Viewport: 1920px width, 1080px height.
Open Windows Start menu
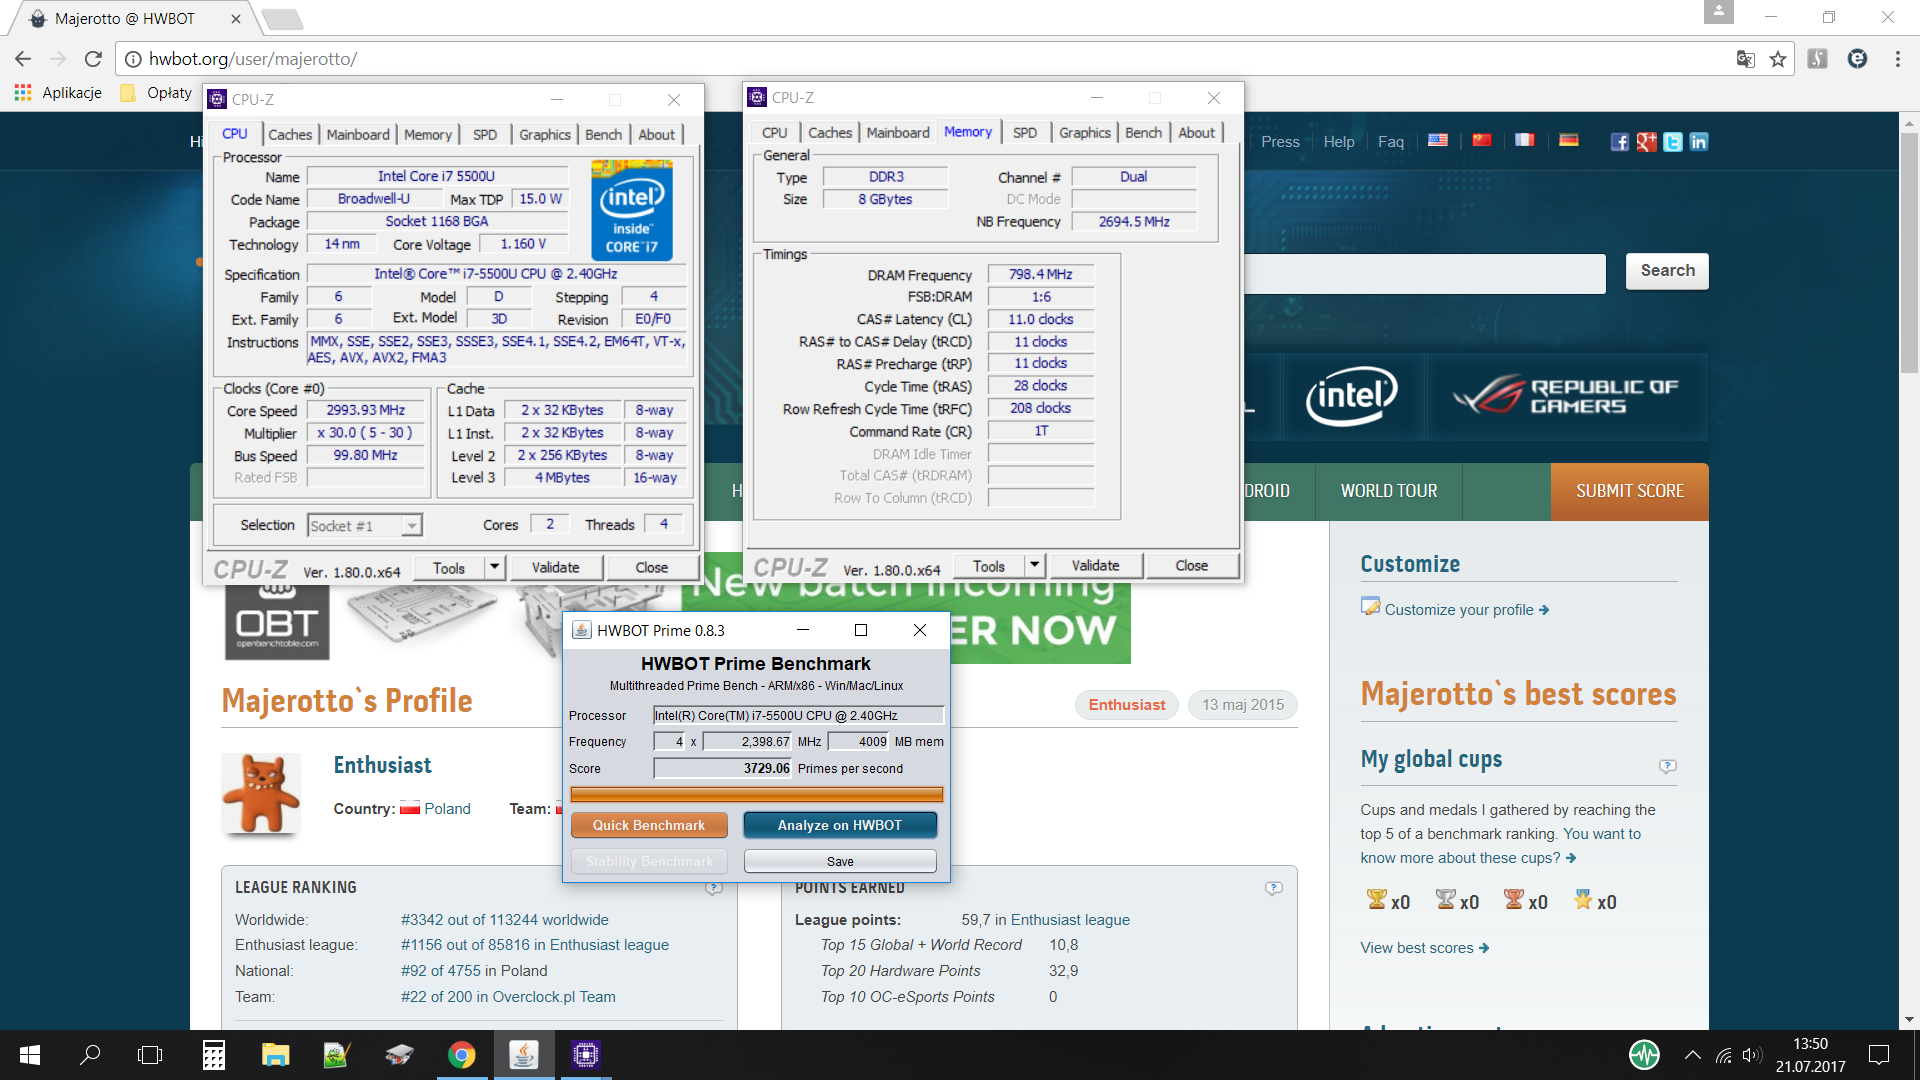click(x=30, y=1055)
